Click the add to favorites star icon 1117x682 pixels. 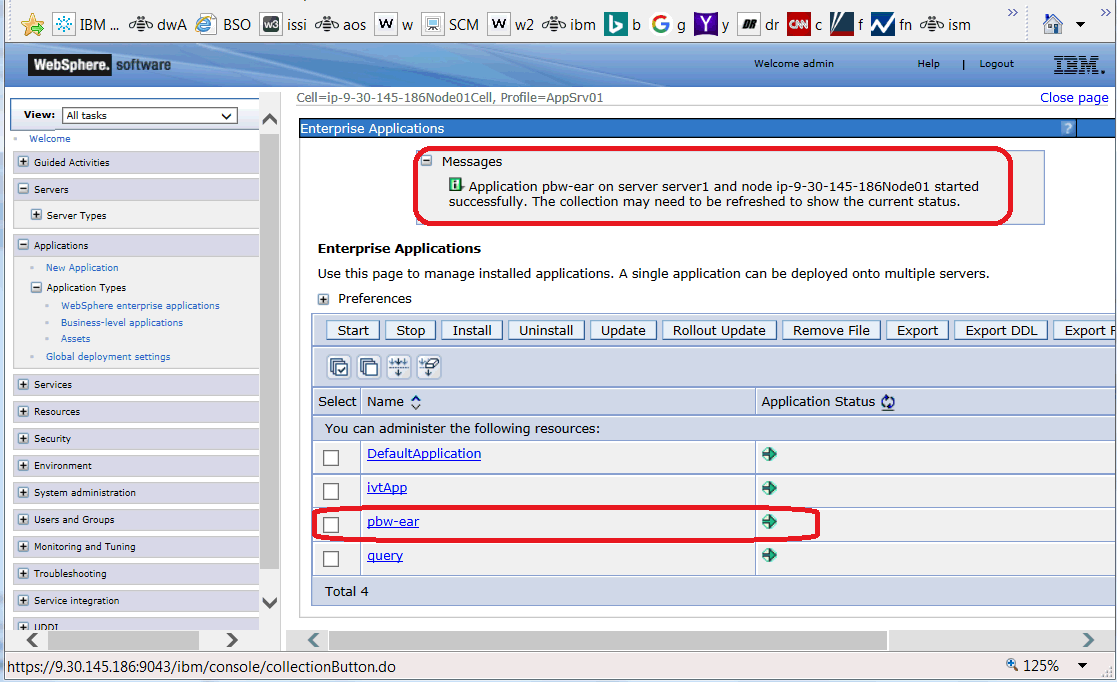pos(32,26)
